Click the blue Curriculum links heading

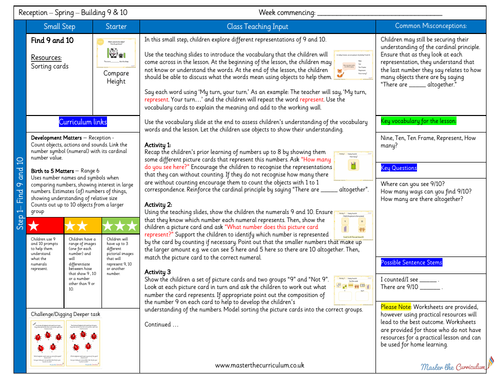83,122
